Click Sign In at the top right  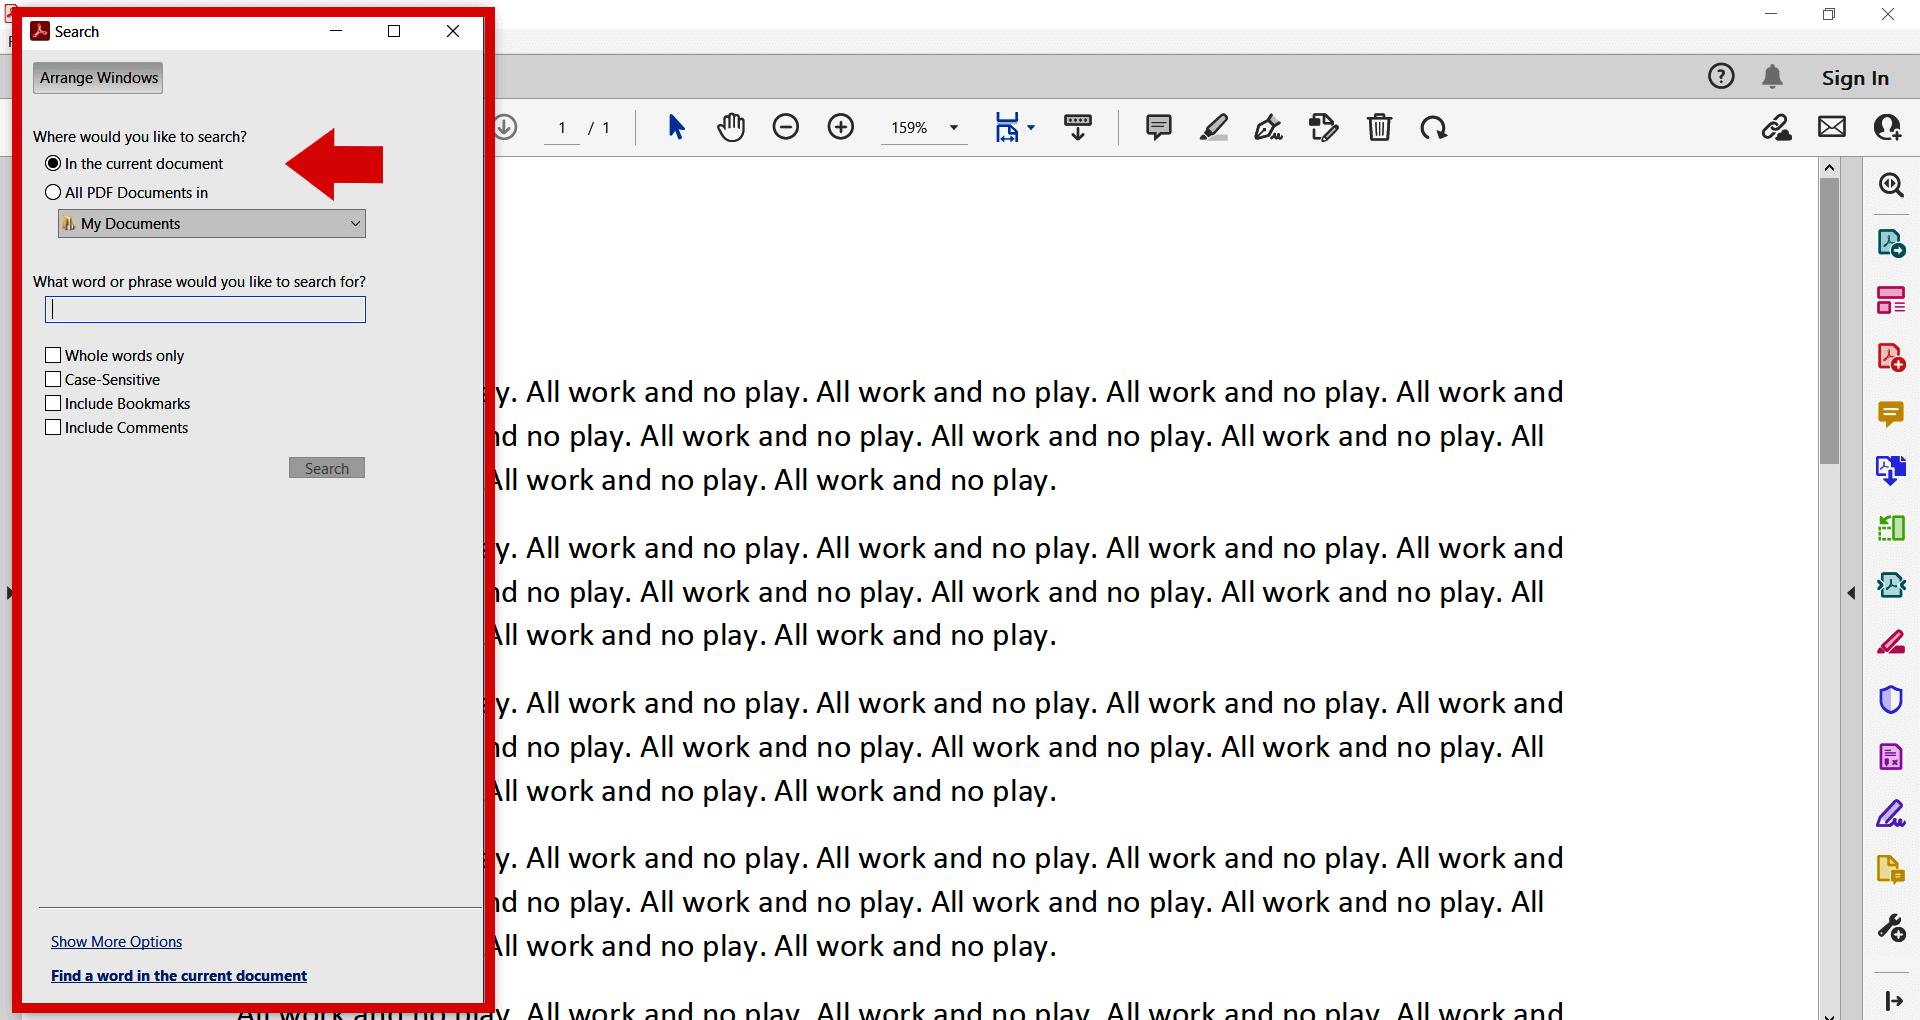pos(1854,77)
